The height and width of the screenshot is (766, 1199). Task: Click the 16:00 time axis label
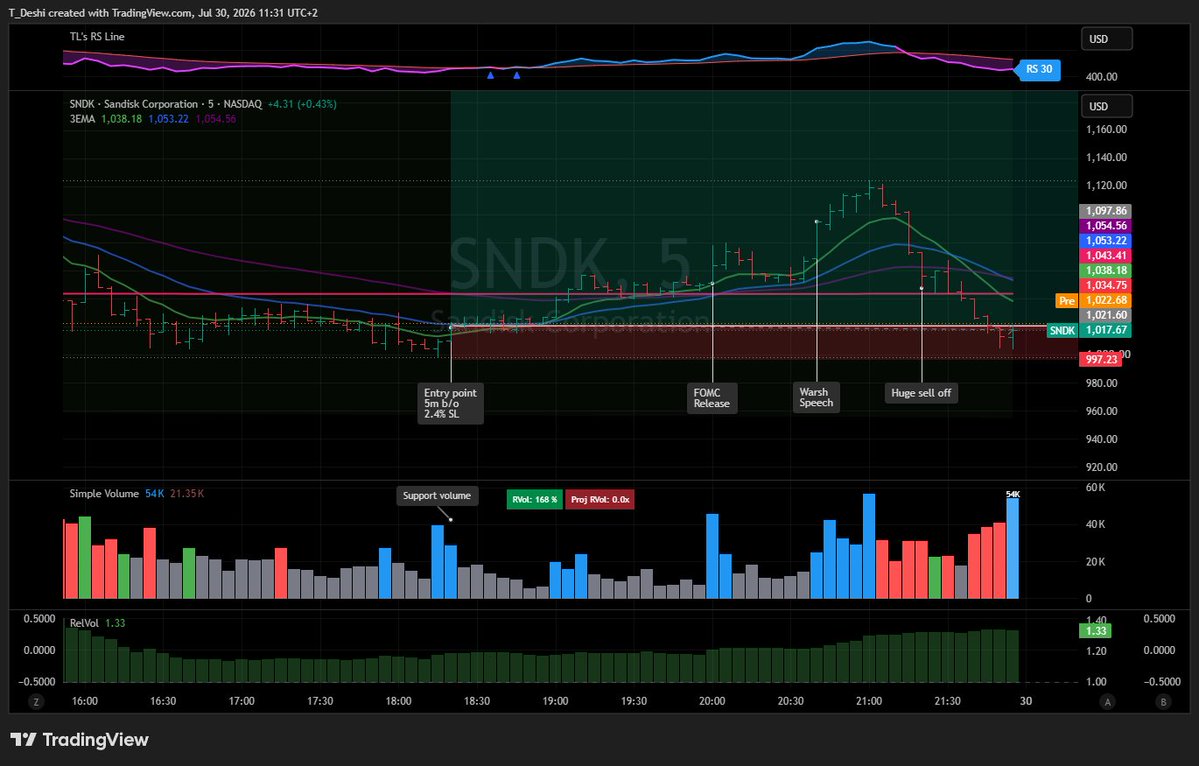pyautogui.click(x=85, y=702)
